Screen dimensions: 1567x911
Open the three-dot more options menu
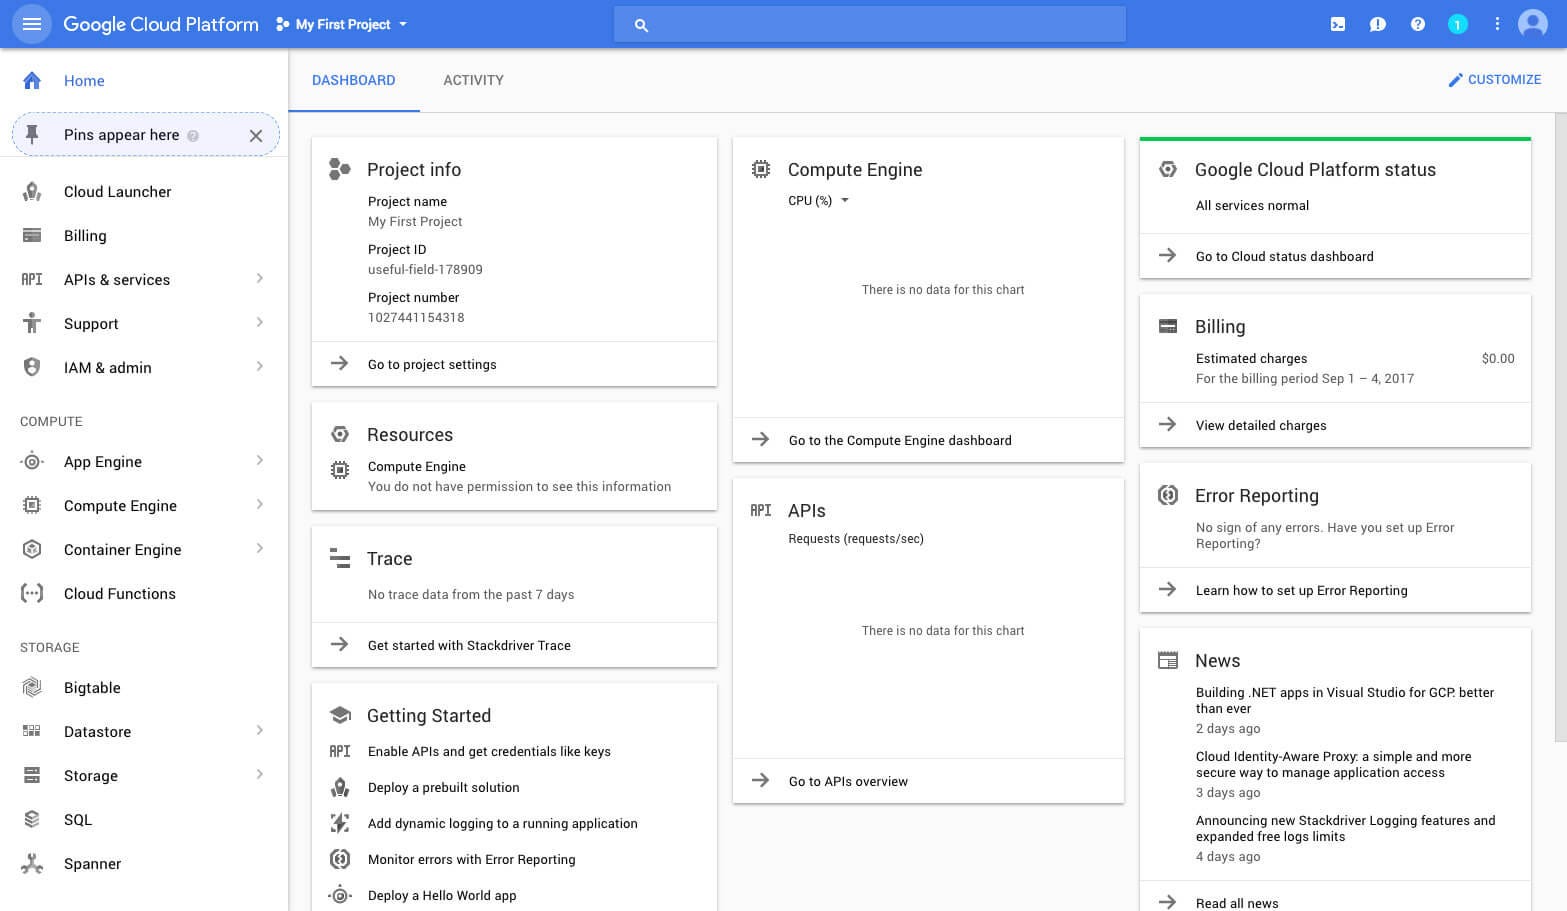click(x=1497, y=24)
